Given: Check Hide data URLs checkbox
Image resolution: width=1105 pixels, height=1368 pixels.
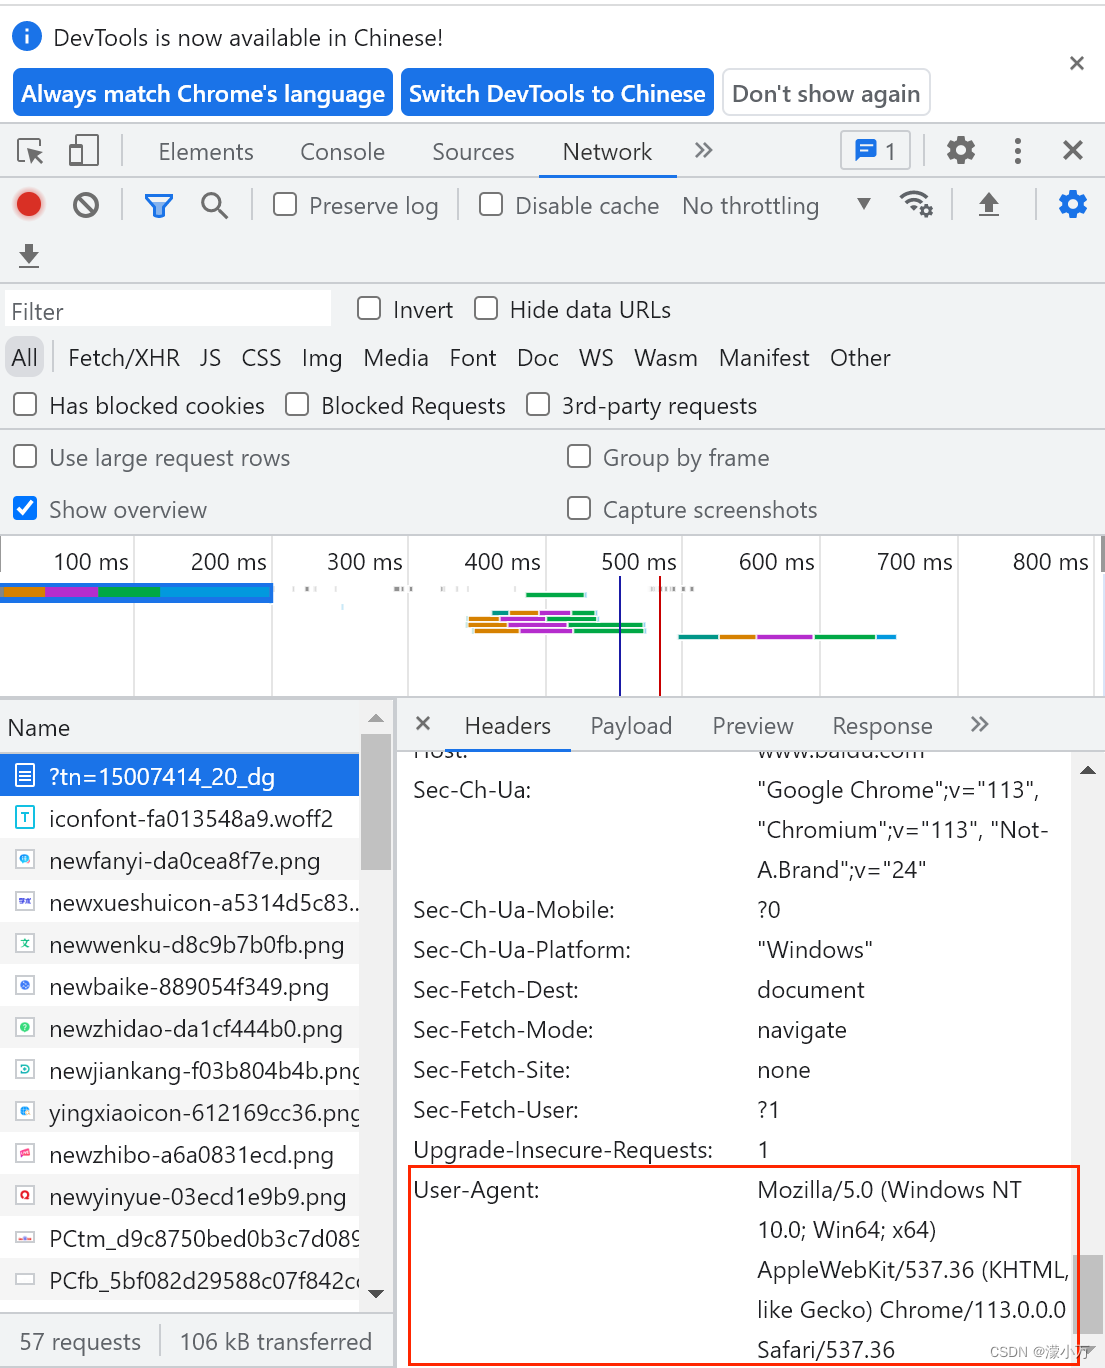Looking at the screenshot, I should pos(486,308).
